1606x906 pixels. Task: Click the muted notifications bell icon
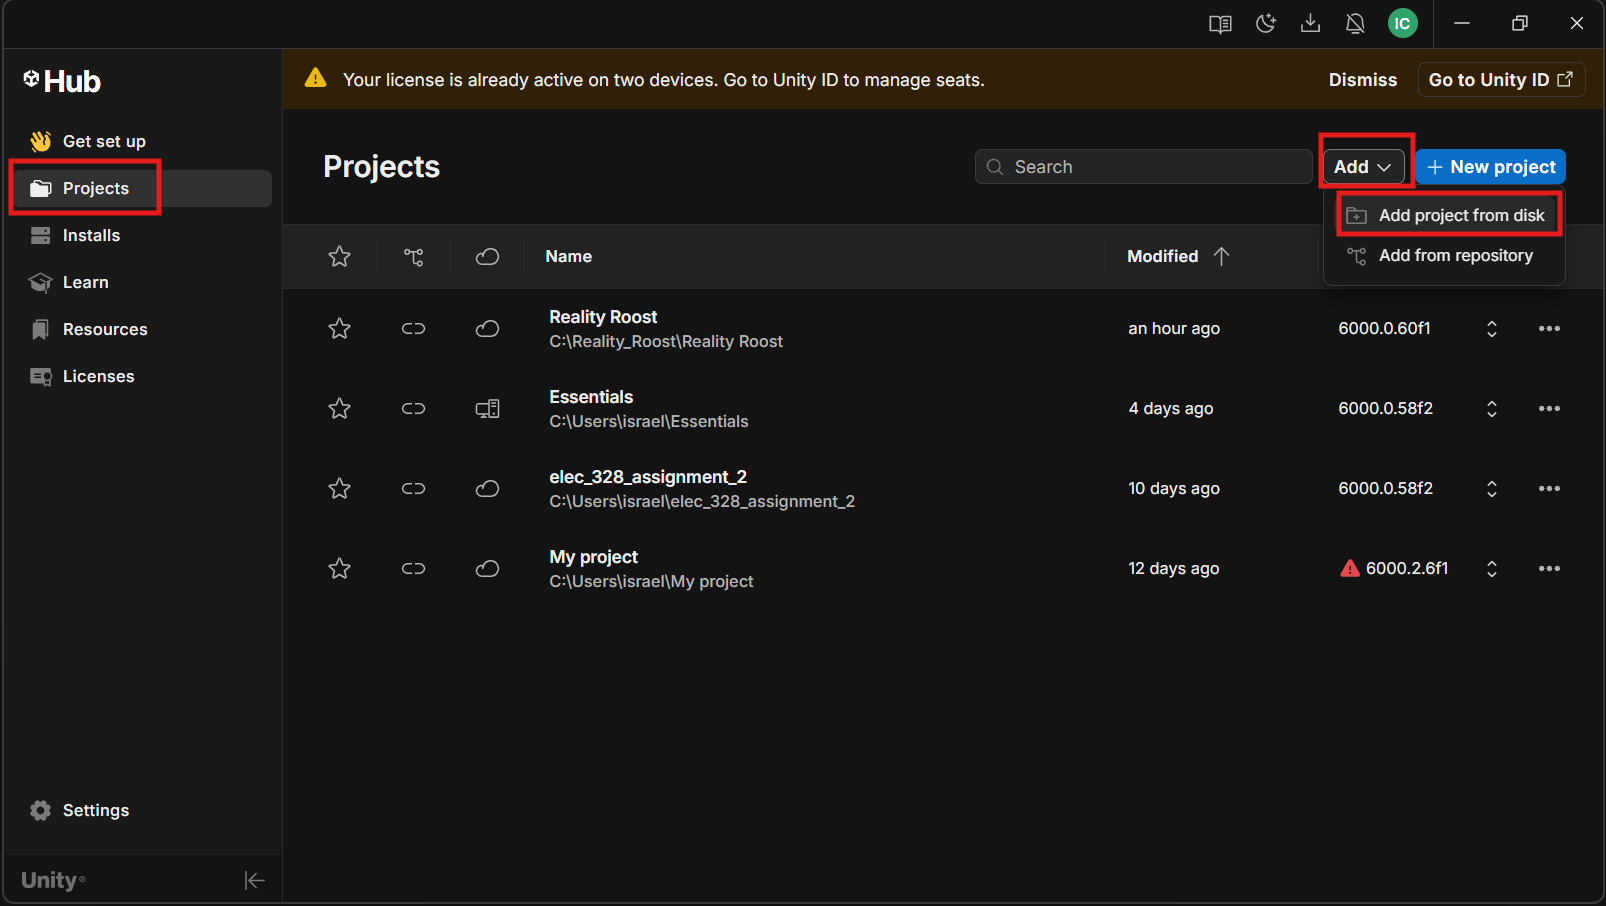click(x=1355, y=24)
